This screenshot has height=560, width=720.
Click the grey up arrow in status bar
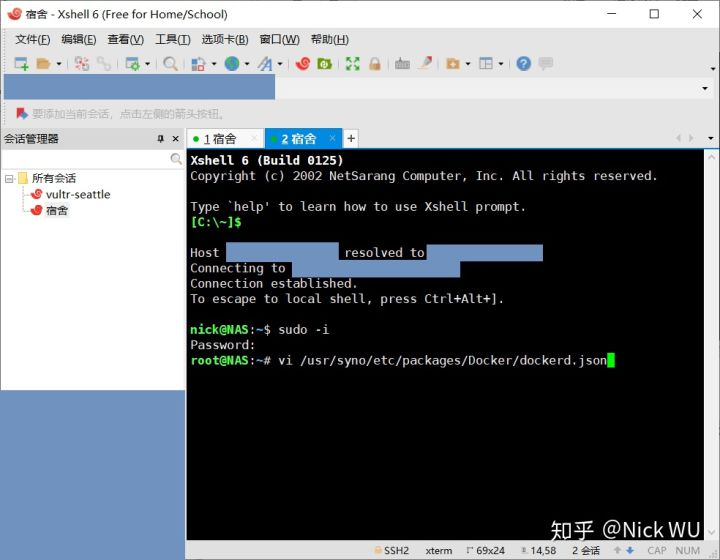pyautogui.click(x=618, y=550)
